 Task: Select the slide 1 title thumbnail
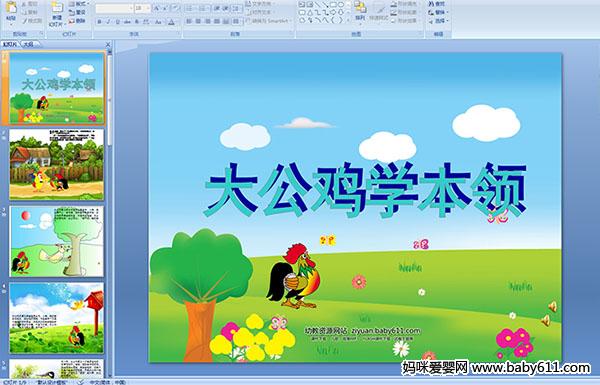pyautogui.click(x=57, y=88)
